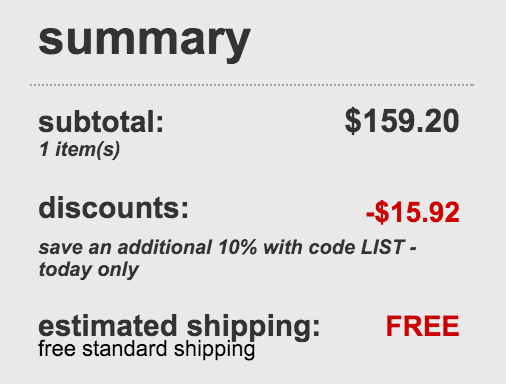Image resolution: width=506 pixels, height=384 pixels.
Task: Click the $159.20 subtotal amount
Action: [x=402, y=121]
